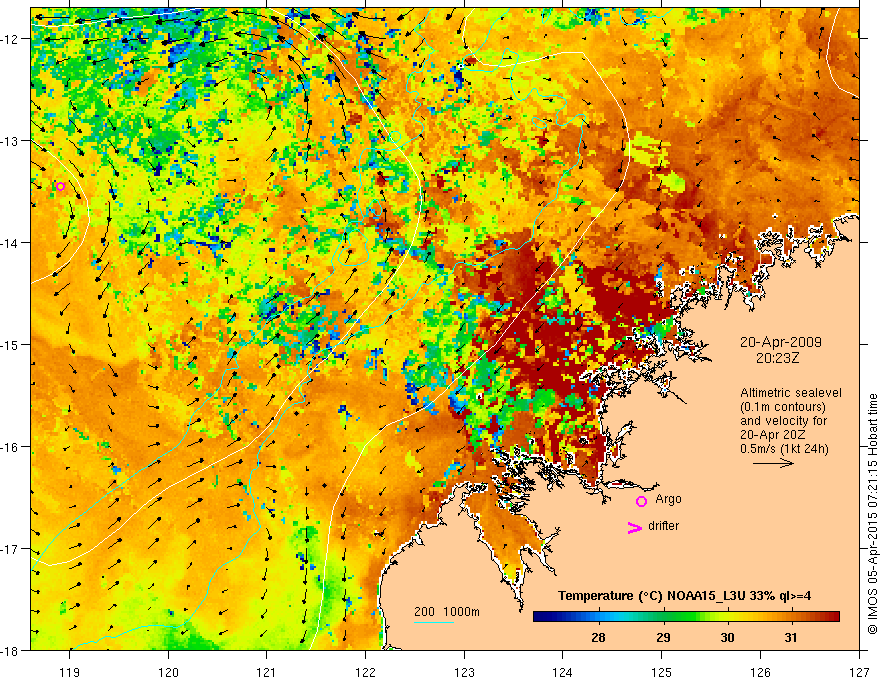Screen dimensions: 880x680
Task: Click the velocity scale reference arrow
Action: point(773,463)
